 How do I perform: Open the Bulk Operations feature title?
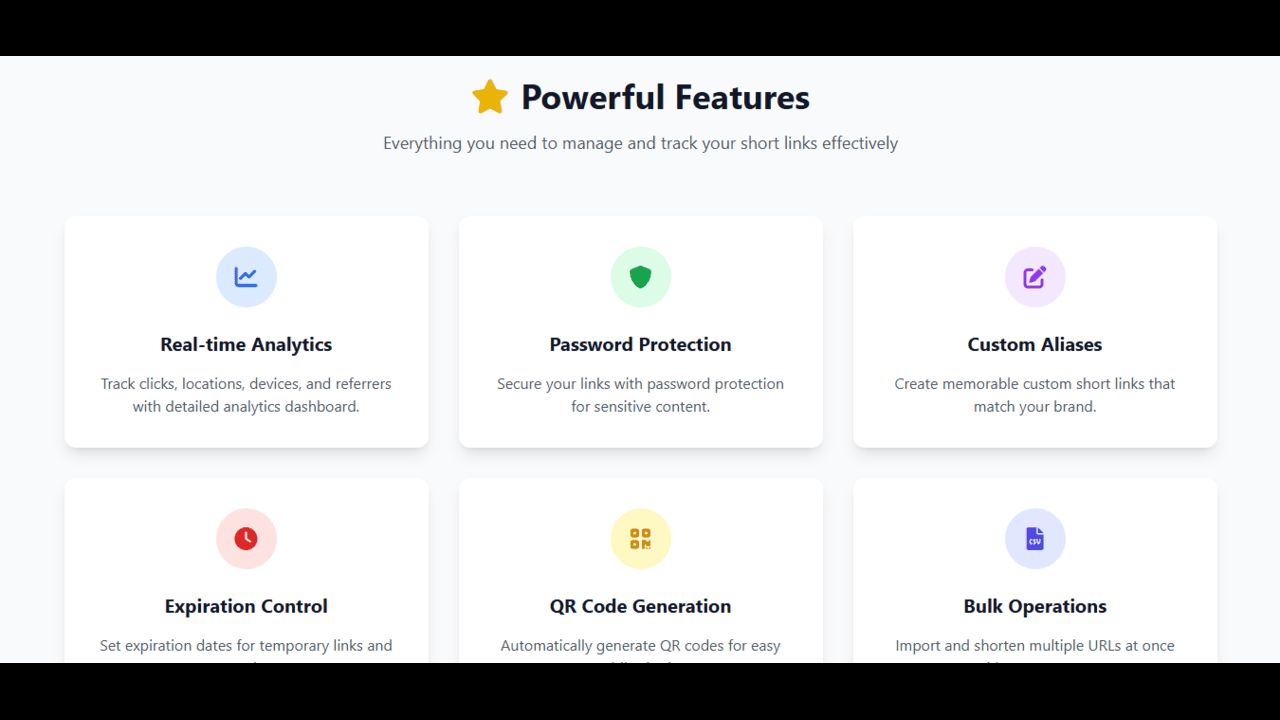point(1034,606)
